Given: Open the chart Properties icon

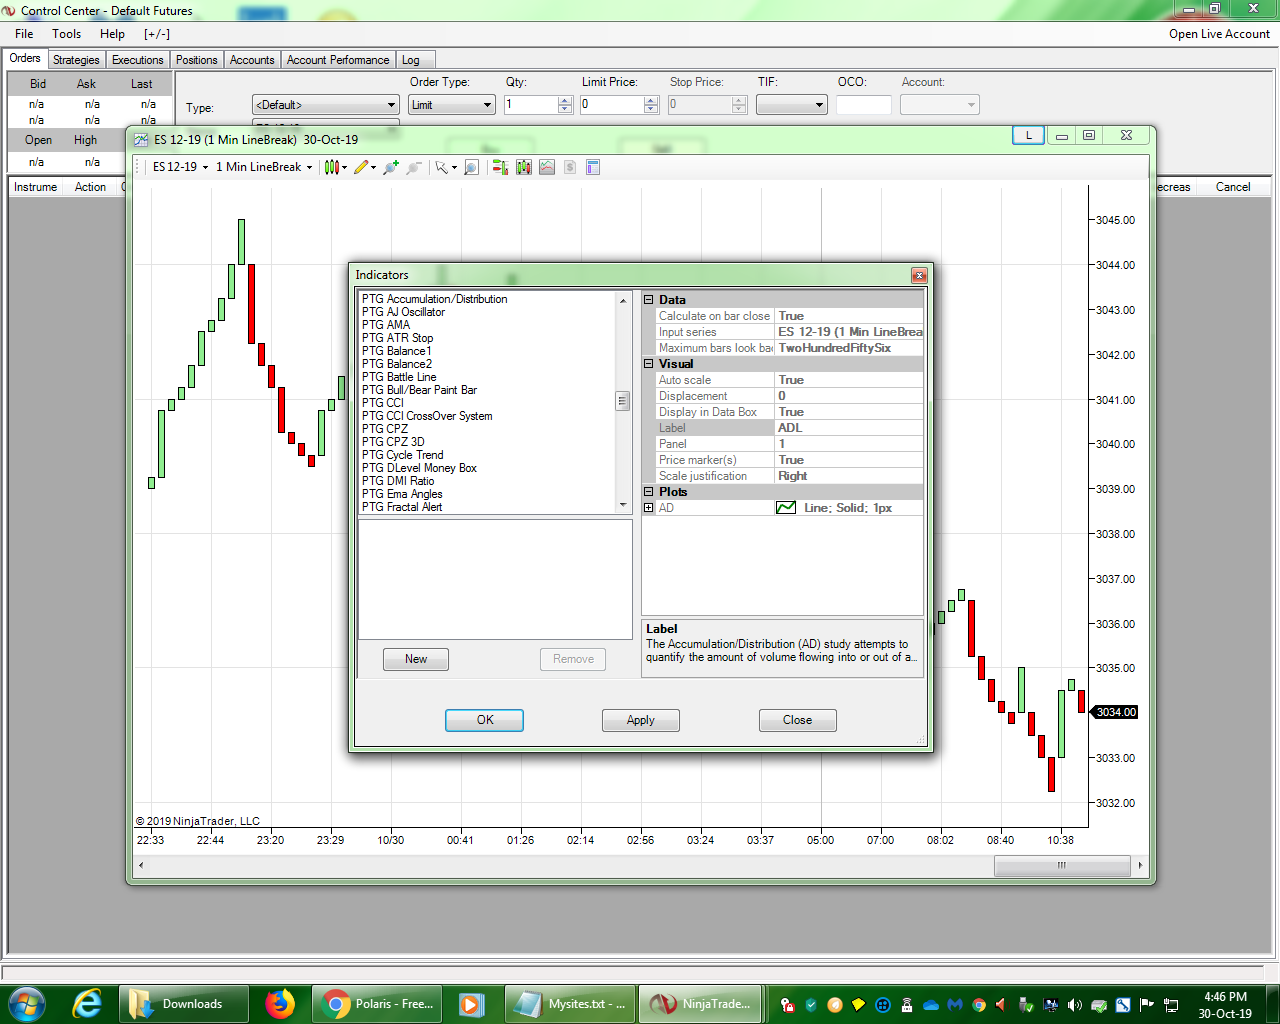Looking at the screenshot, I should (593, 167).
